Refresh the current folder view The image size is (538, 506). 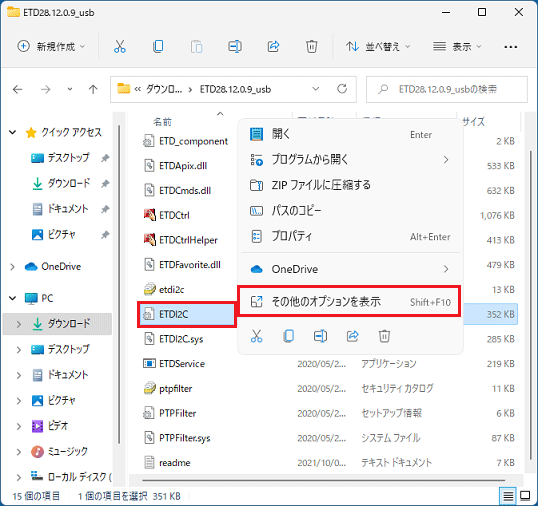pyautogui.click(x=342, y=89)
